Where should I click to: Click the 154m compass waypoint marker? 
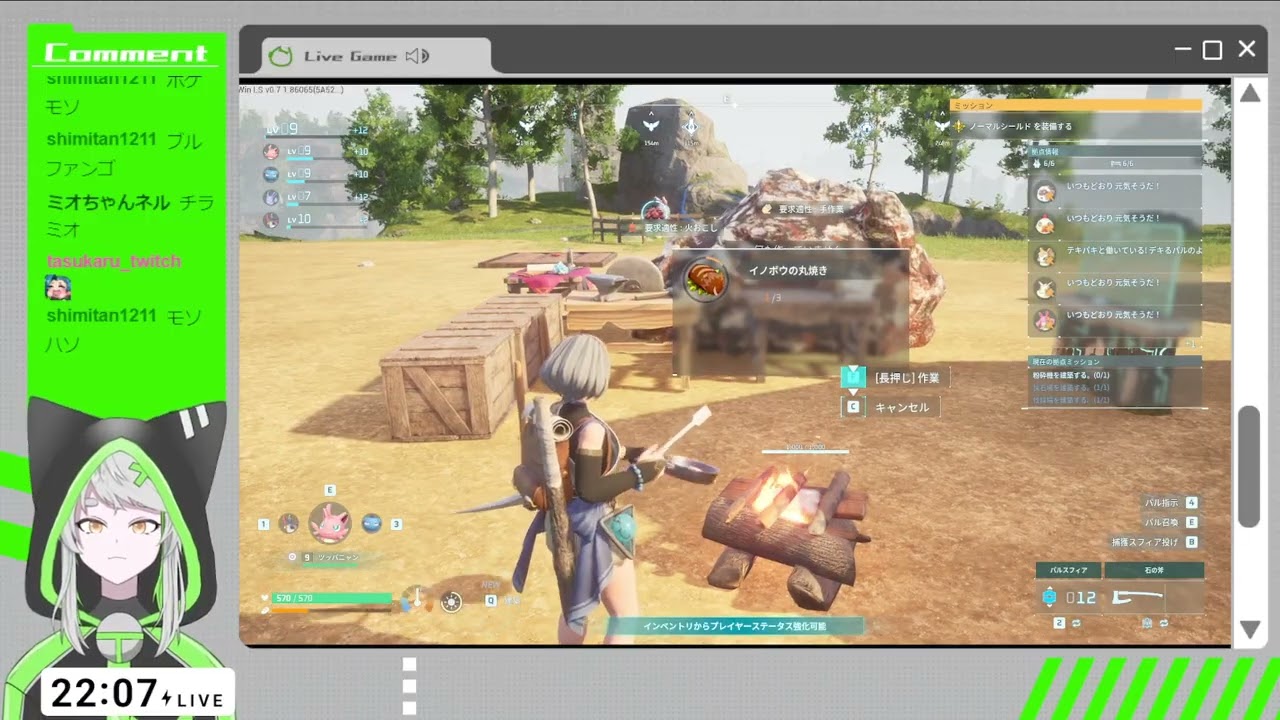tap(651, 128)
